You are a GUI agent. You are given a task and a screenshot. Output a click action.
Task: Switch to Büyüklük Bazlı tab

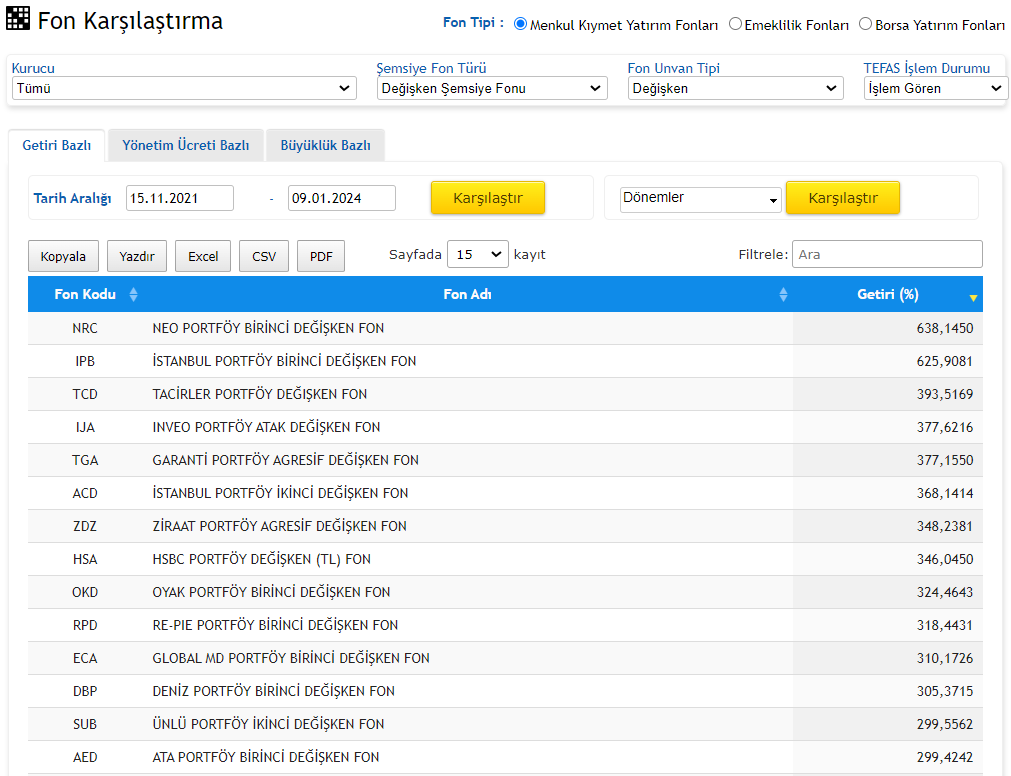click(x=326, y=146)
